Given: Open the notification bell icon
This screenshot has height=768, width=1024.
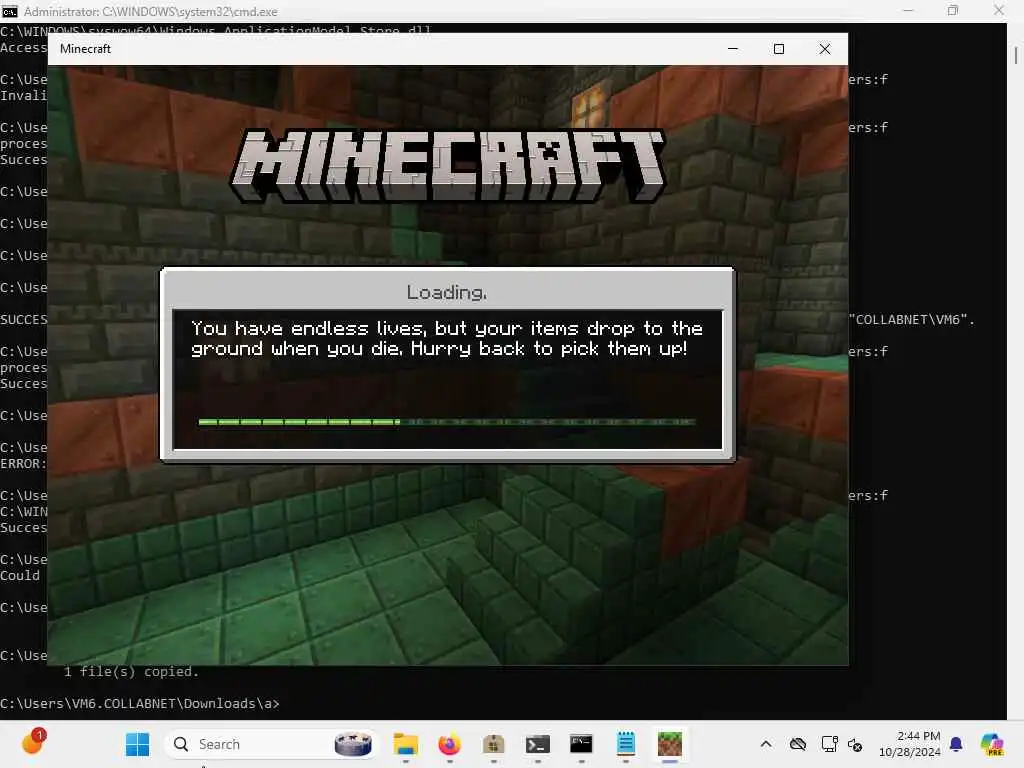Looking at the screenshot, I should coord(956,744).
